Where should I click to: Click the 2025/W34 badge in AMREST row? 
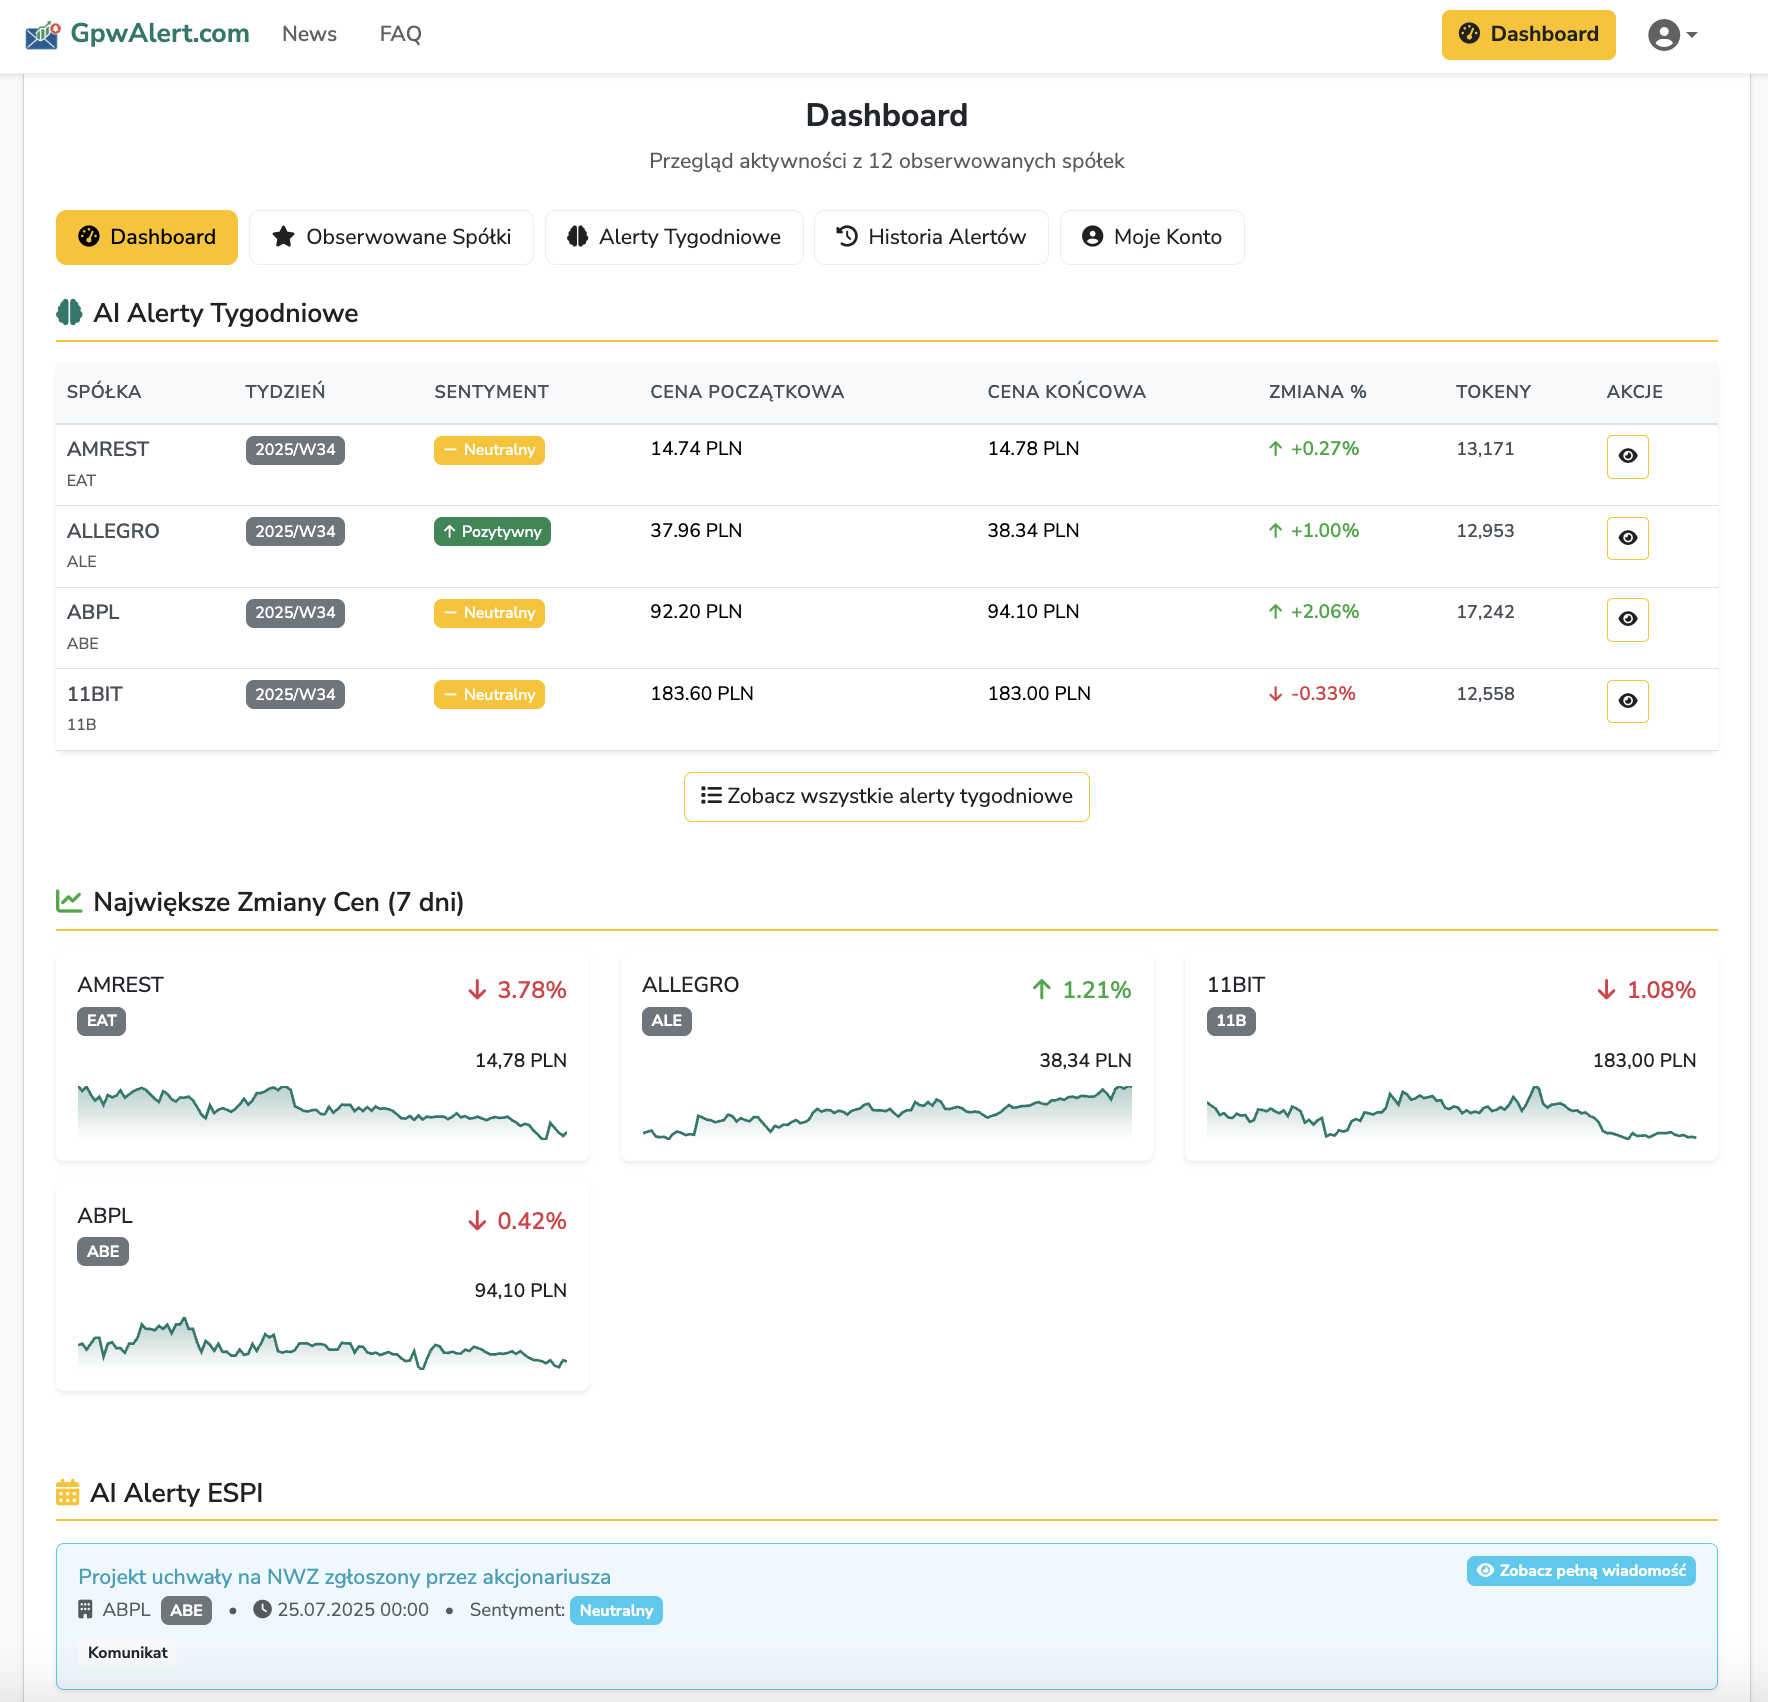[x=295, y=450]
